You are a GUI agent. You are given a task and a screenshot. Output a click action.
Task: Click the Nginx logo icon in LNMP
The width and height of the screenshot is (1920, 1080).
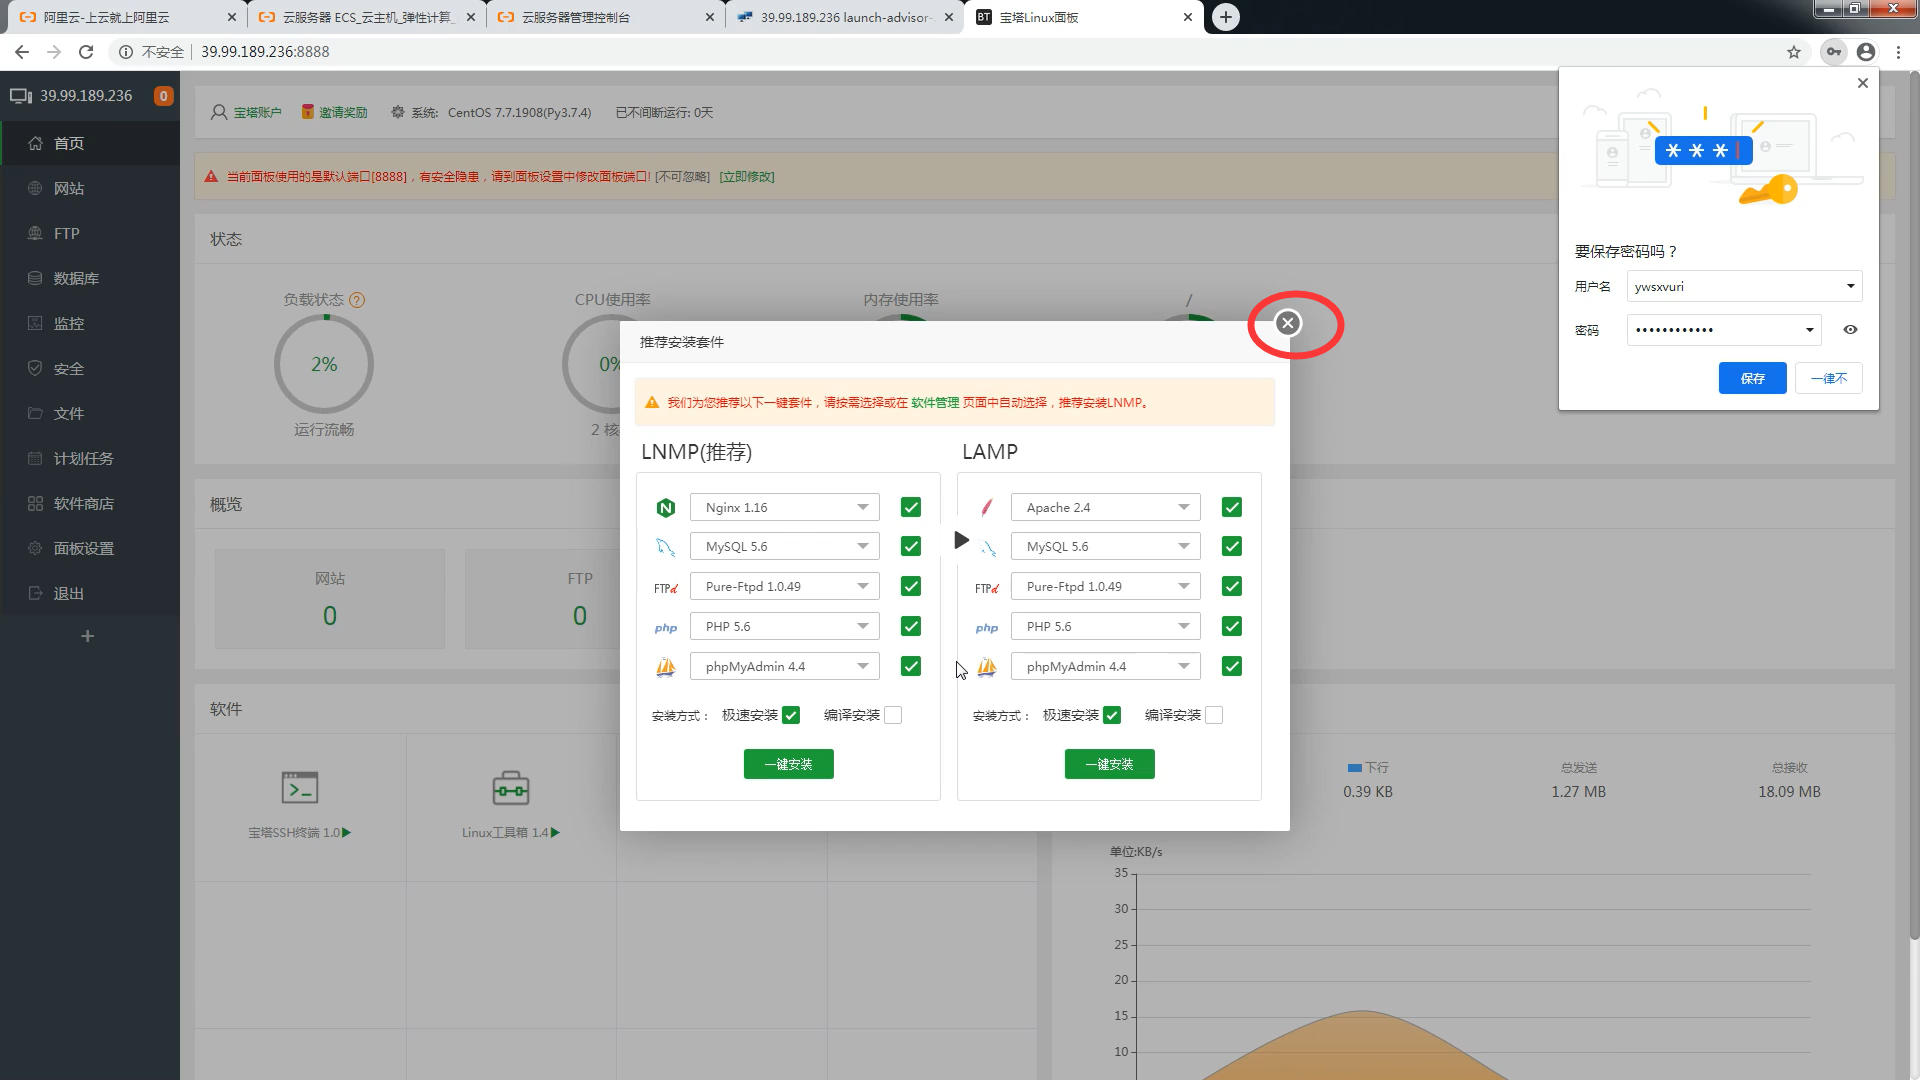tap(666, 508)
